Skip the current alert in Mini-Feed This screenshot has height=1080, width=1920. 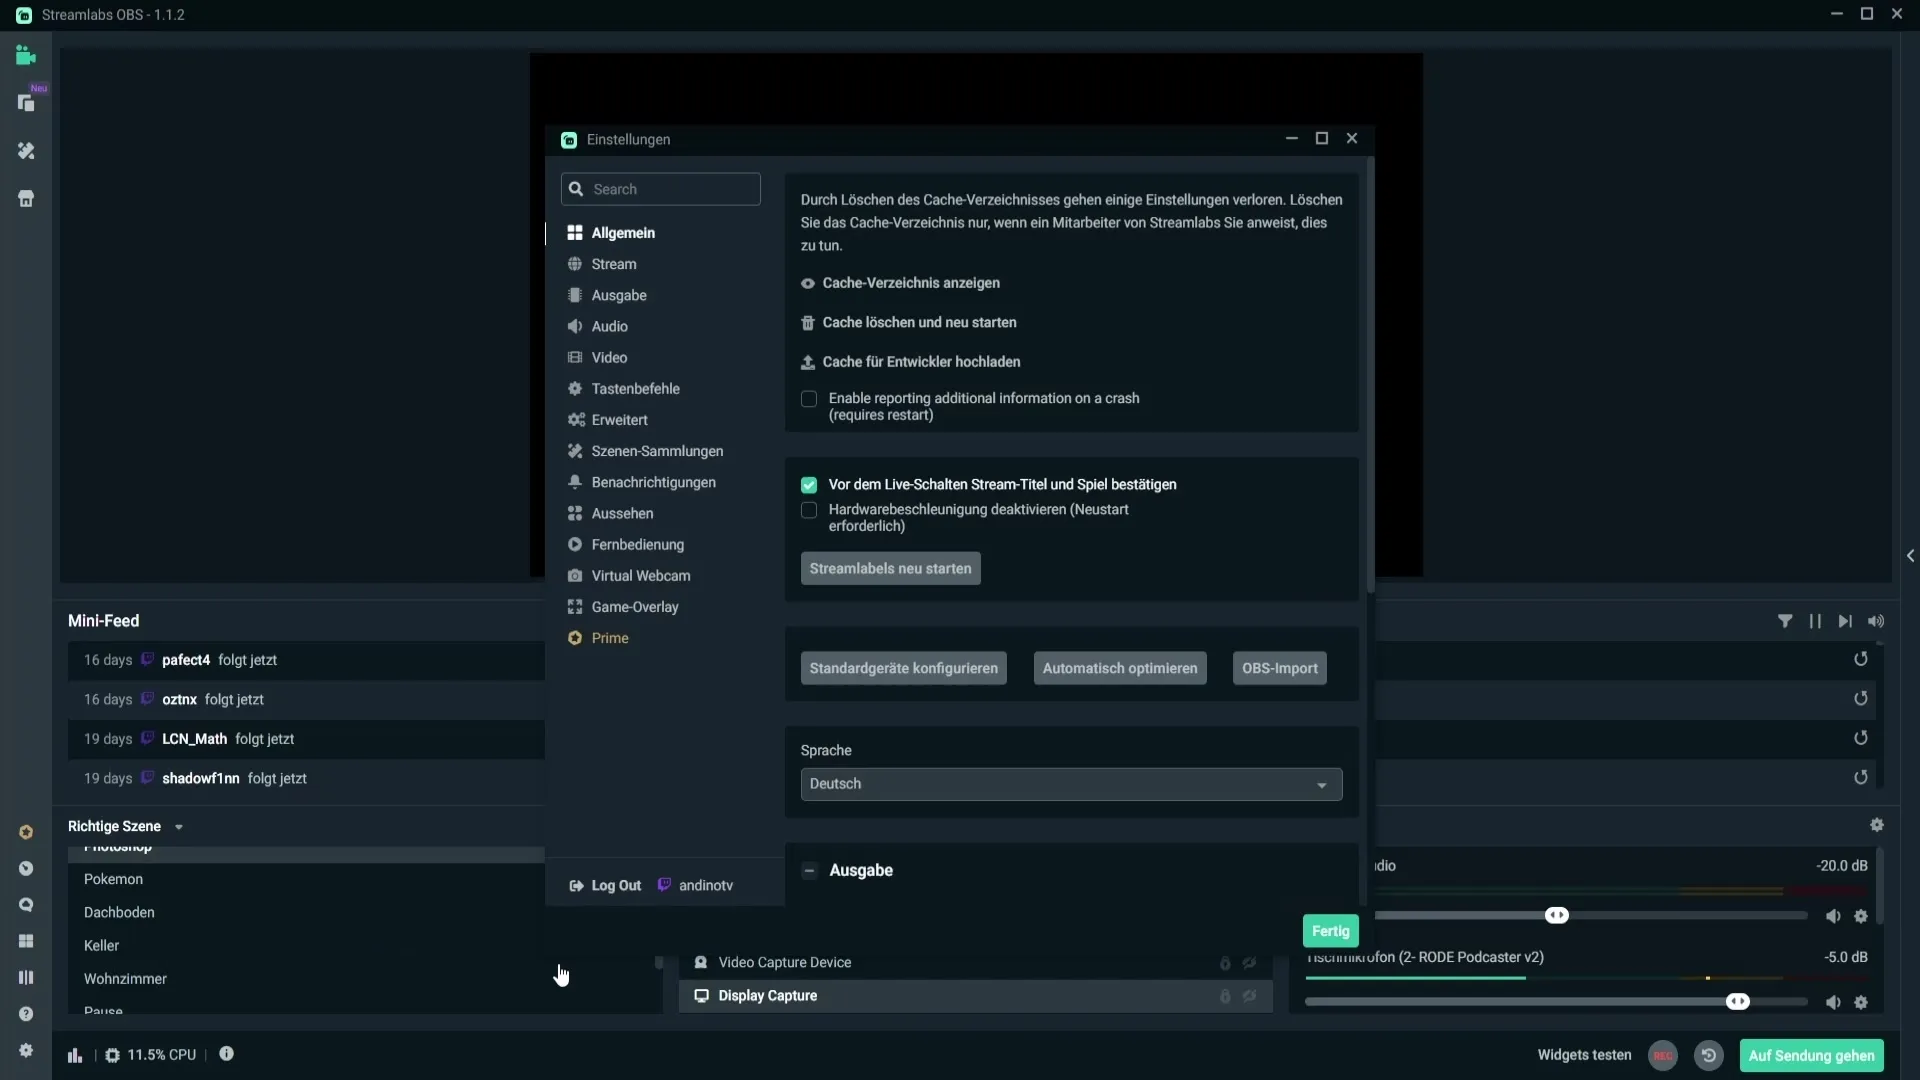pos(1845,621)
